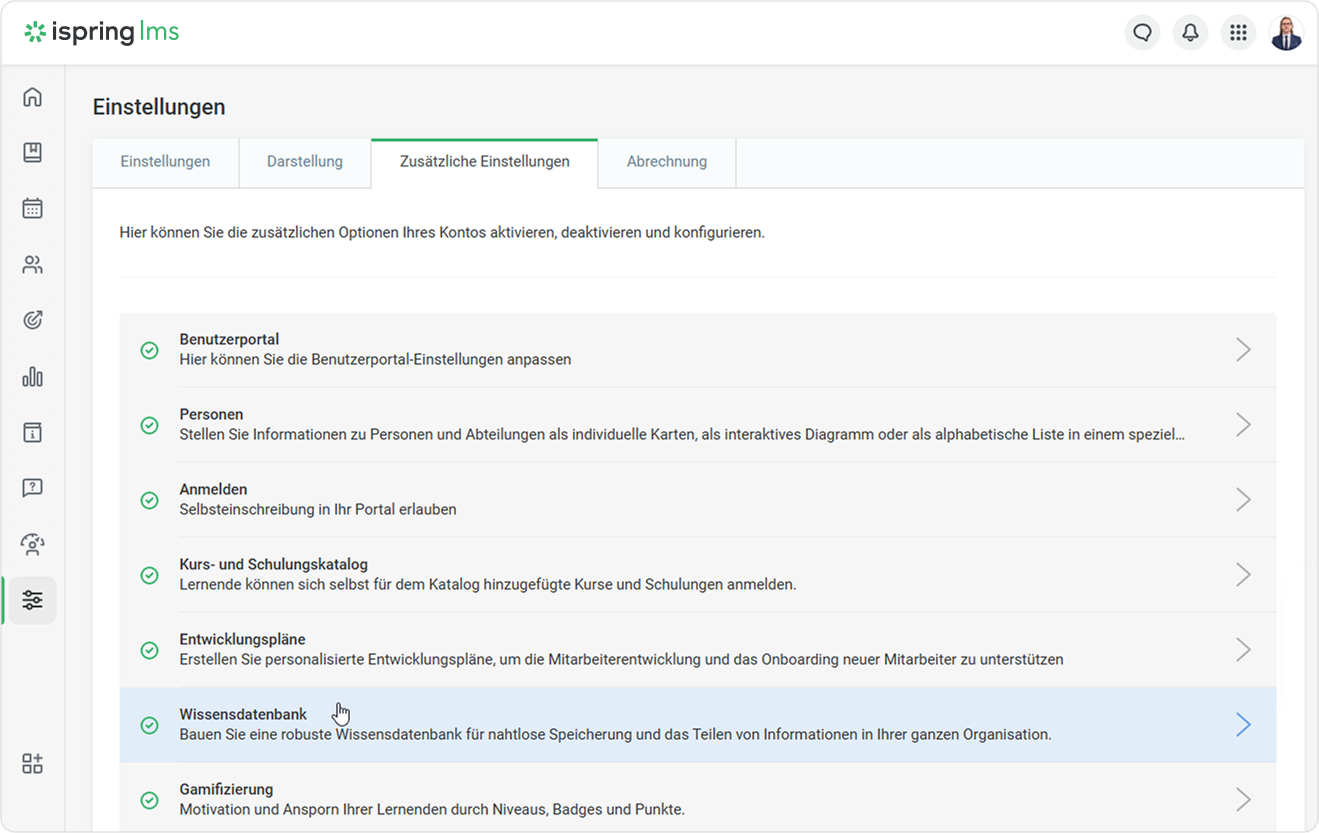Click the Einstellungen page heading
This screenshot has height=833, width=1319.
point(159,107)
